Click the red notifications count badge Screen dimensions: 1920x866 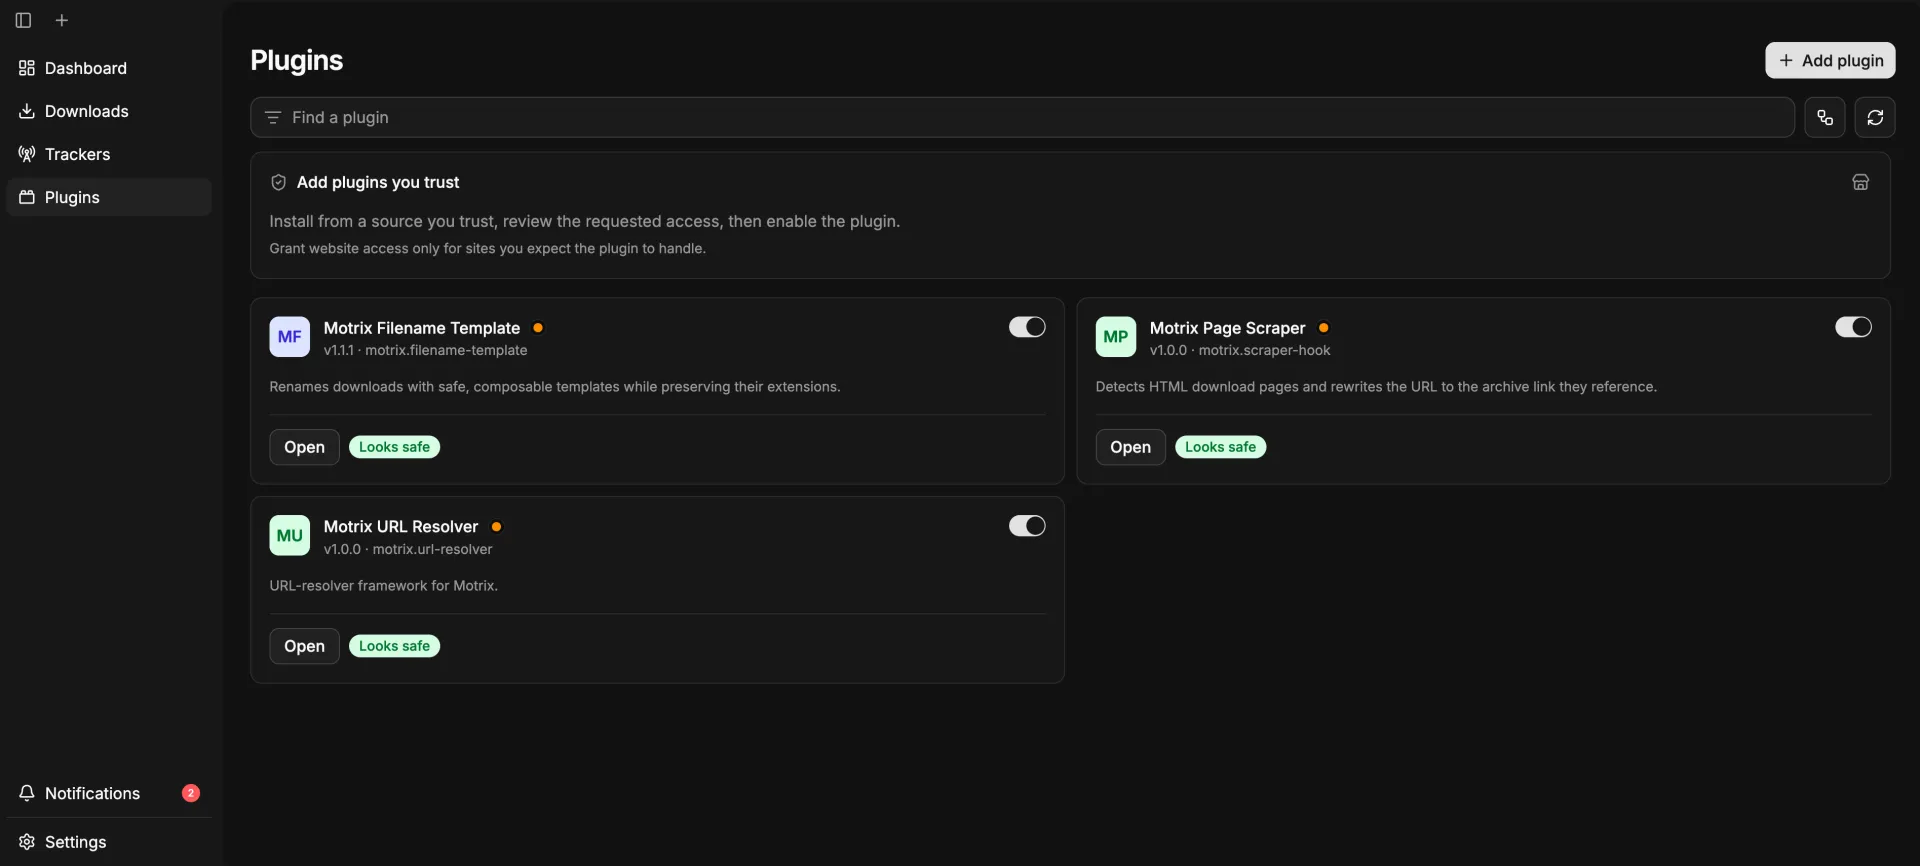pyautogui.click(x=191, y=793)
